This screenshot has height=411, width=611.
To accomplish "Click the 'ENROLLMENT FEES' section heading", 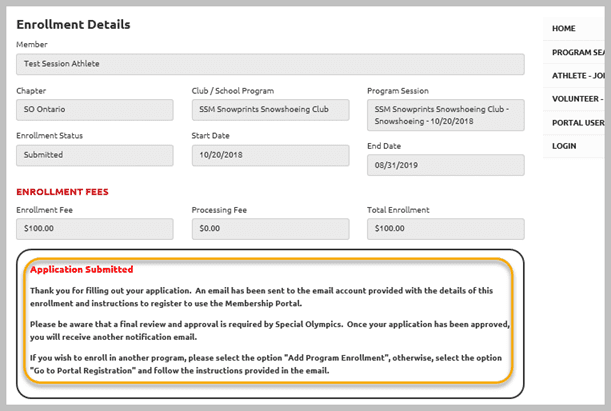I will point(62,192).
